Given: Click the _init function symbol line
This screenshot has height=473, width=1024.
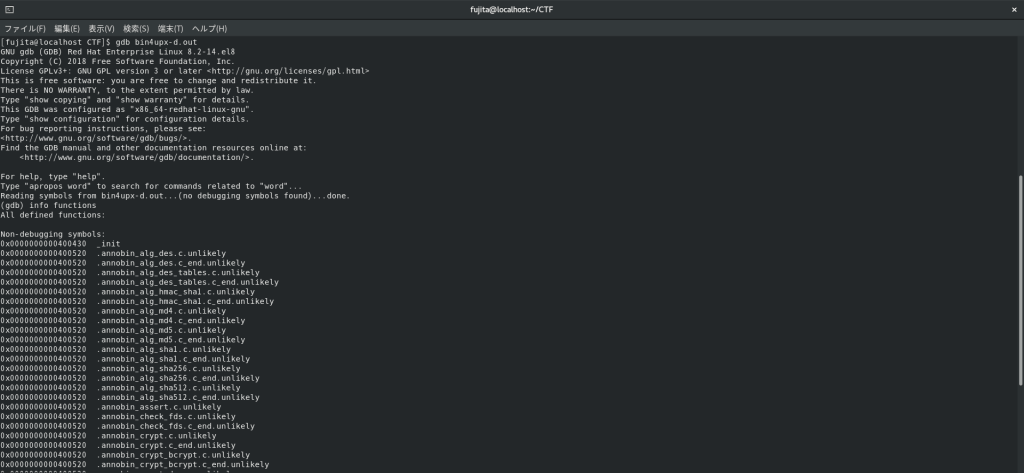Looking at the screenshot, I should (108, 243).
